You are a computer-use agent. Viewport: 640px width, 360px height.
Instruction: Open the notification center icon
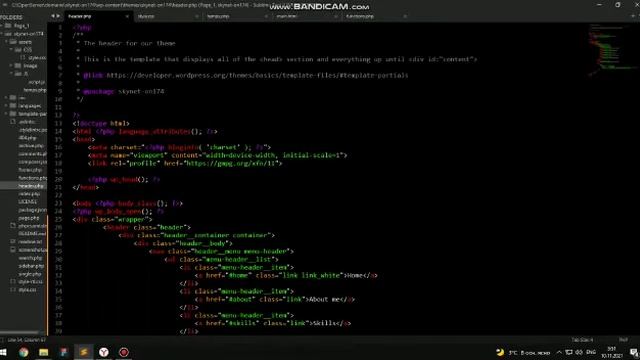click(x=634, y=352)
